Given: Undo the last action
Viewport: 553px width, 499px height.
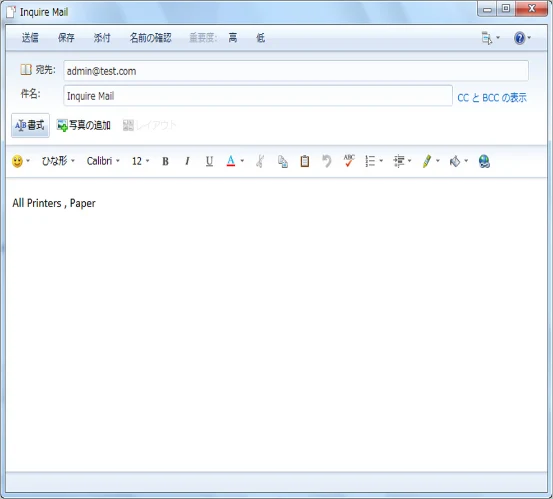Looking at the screenshot, I should pyautogui.click(x=327, y=161).
